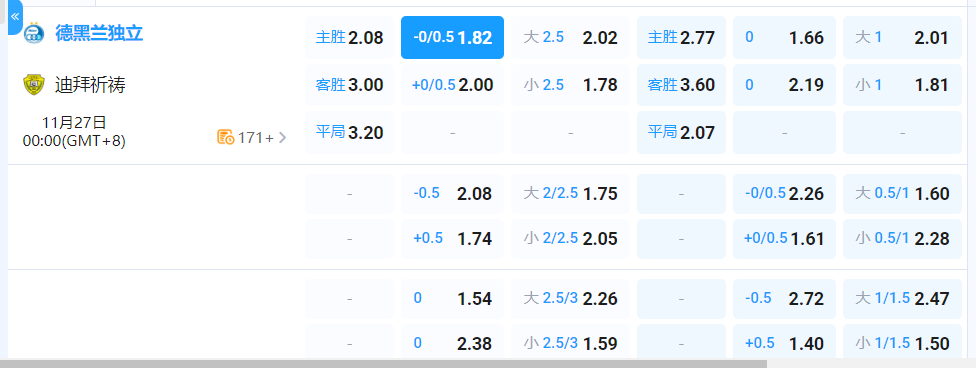Choose 小 2.5/3 at 1.59
Screen dimensions: 976x368
(x=570, y=342)
